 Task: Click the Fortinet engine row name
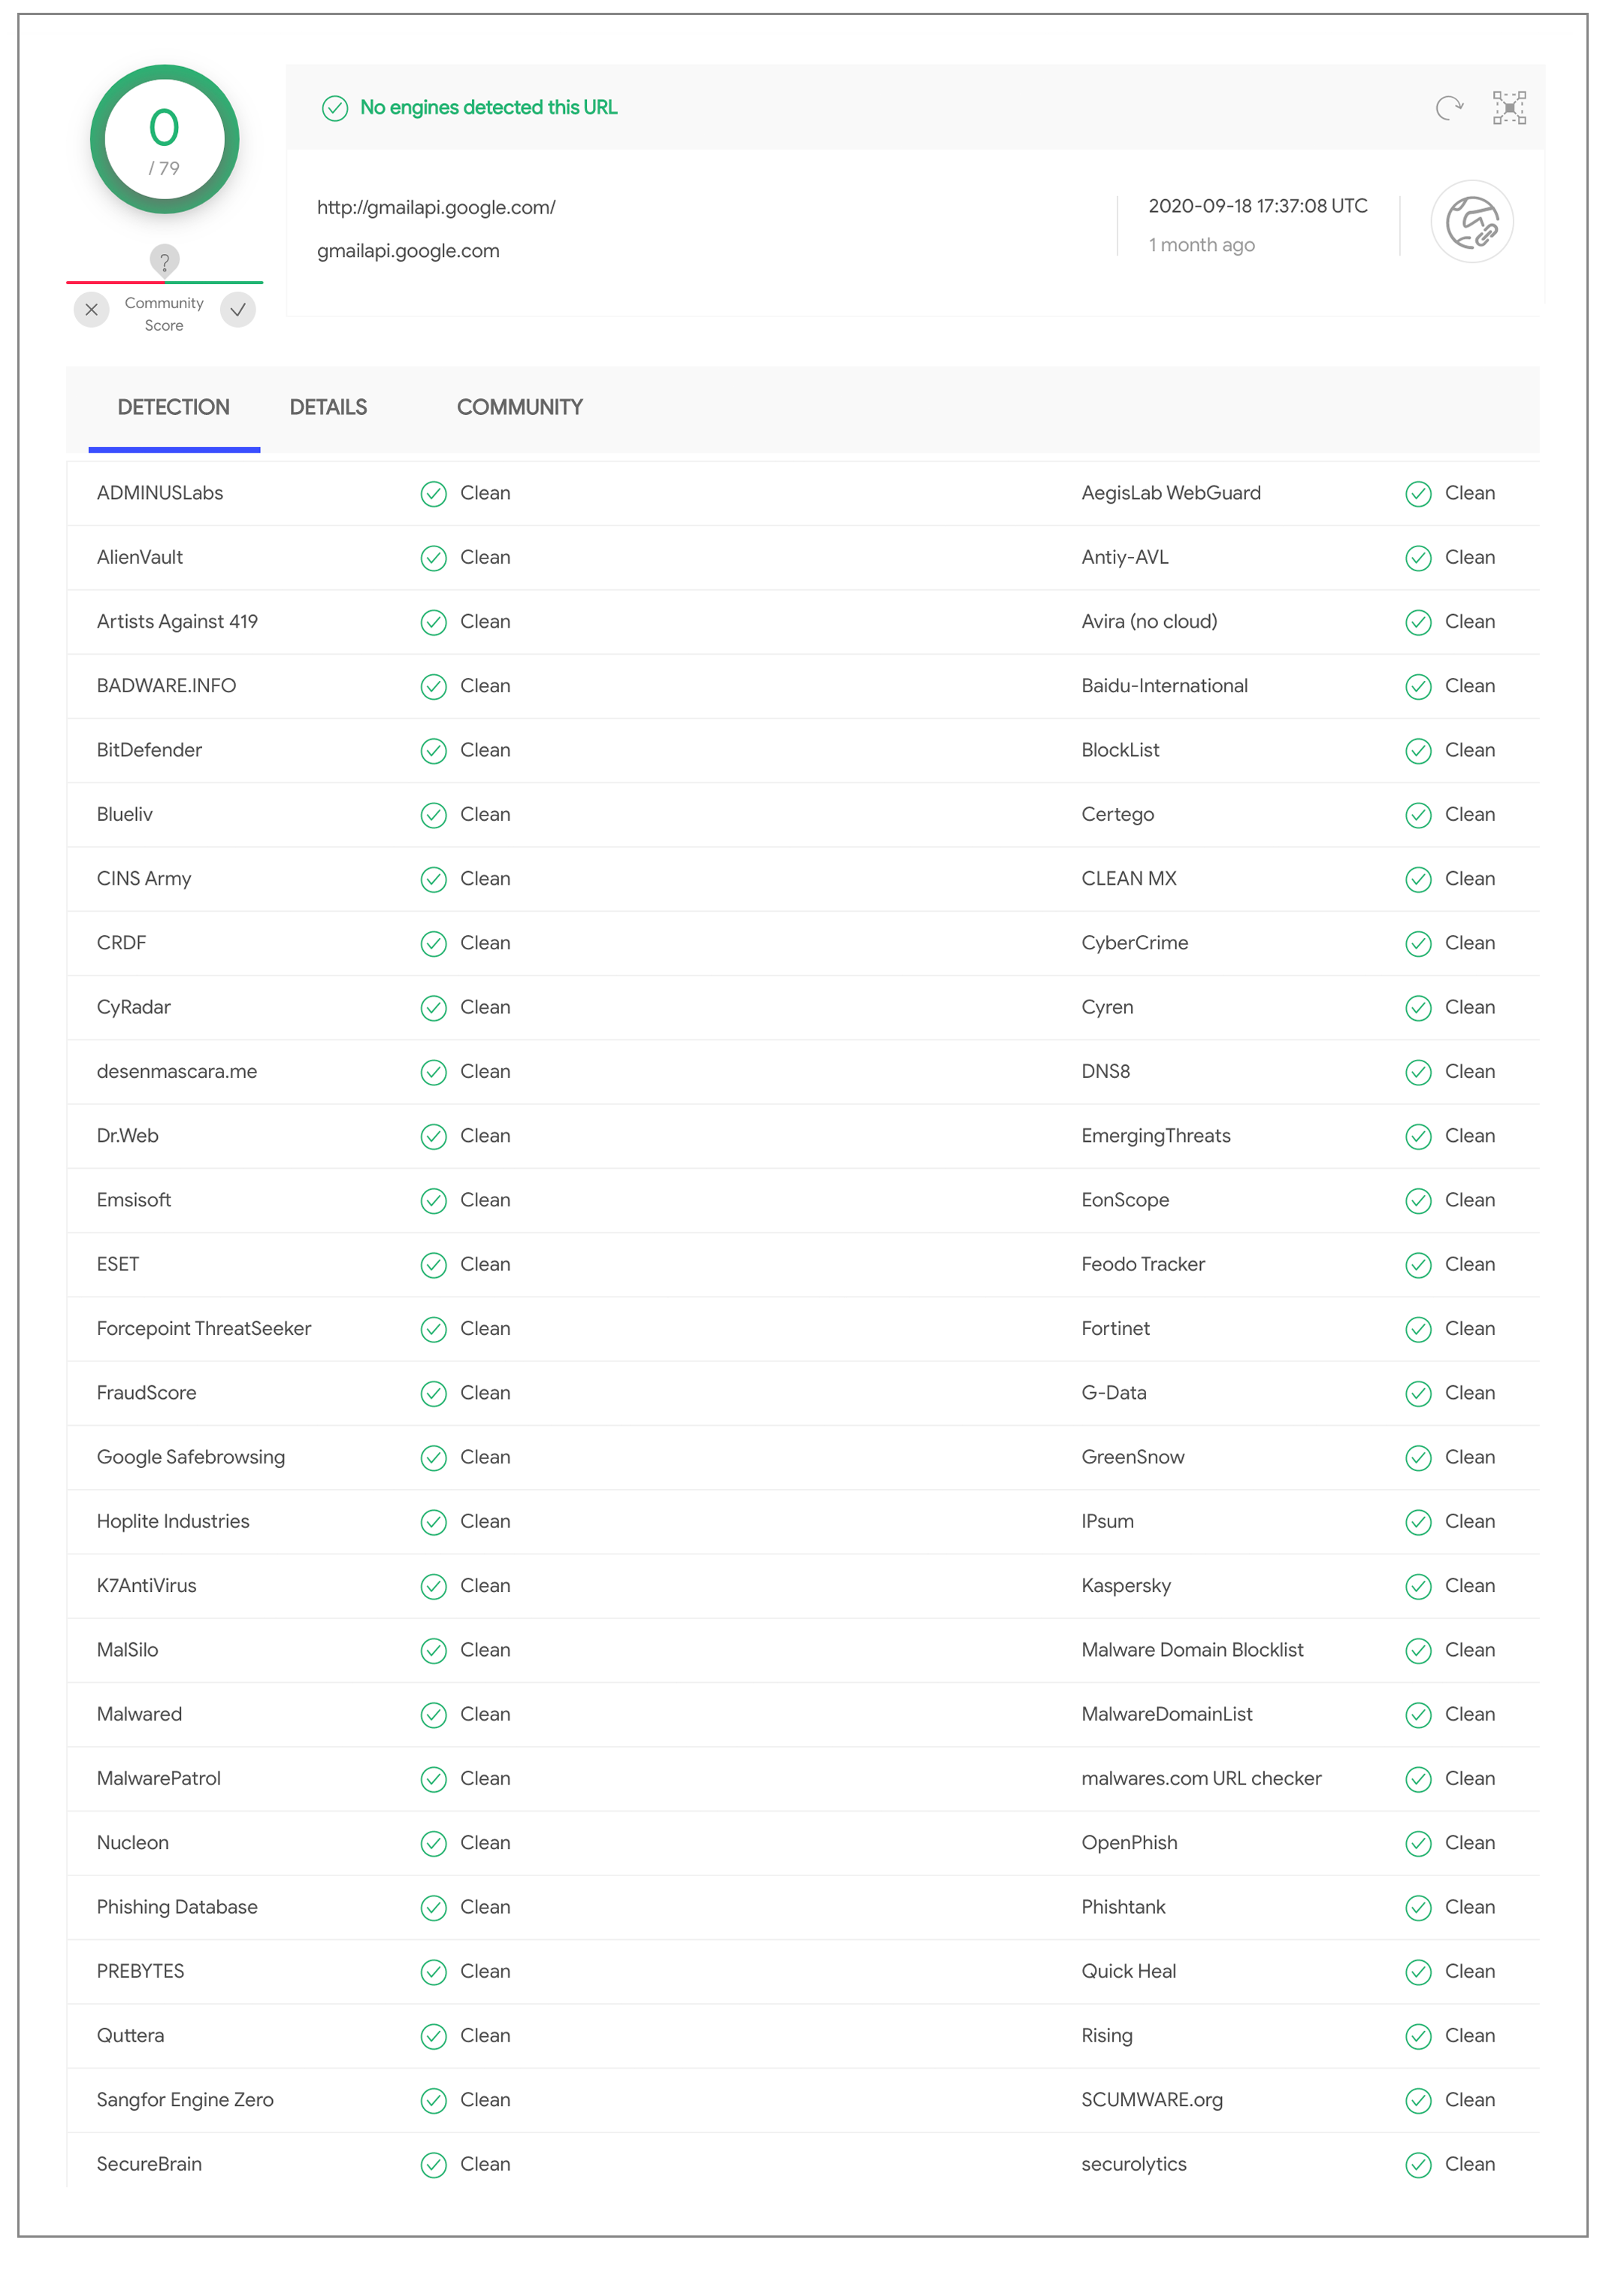[x=1115, y=1328]
